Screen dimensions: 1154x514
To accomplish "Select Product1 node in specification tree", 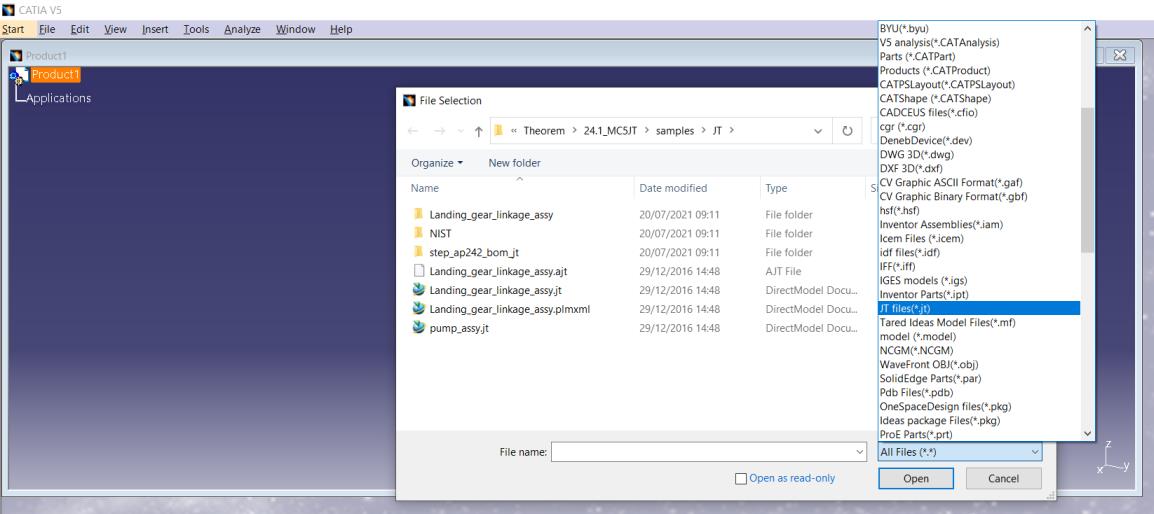I will tap(55, 74).
